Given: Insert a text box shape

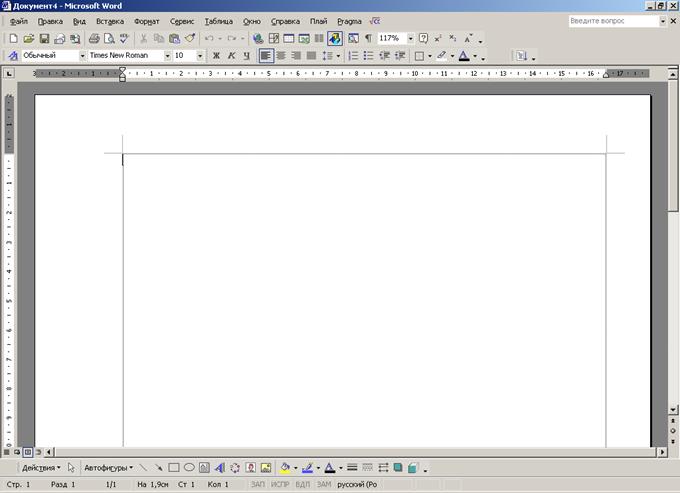Looking at the screenshot, I should pyautogui.click(x=204, y=468).
